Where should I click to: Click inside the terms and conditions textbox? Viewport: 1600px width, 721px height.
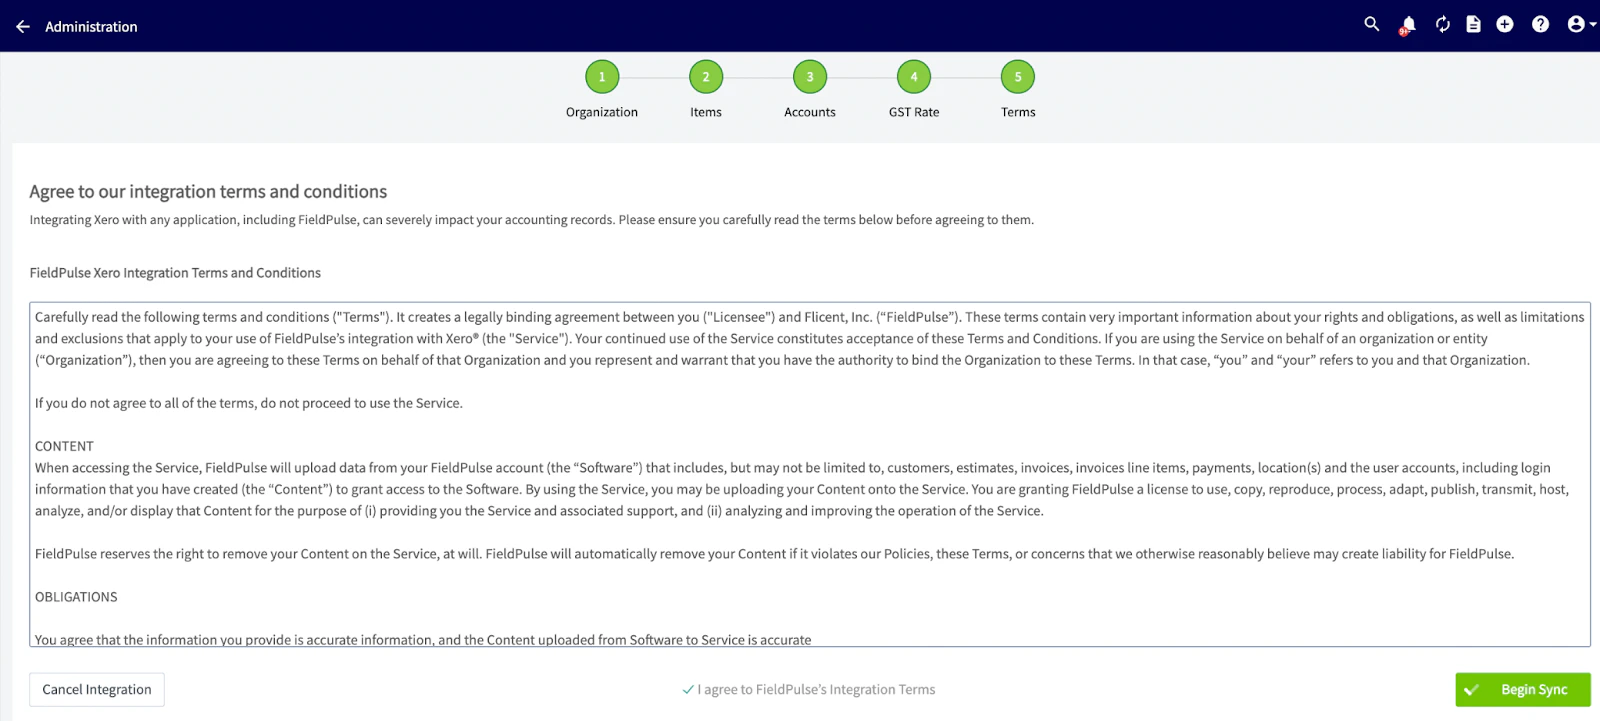(810, 475)
